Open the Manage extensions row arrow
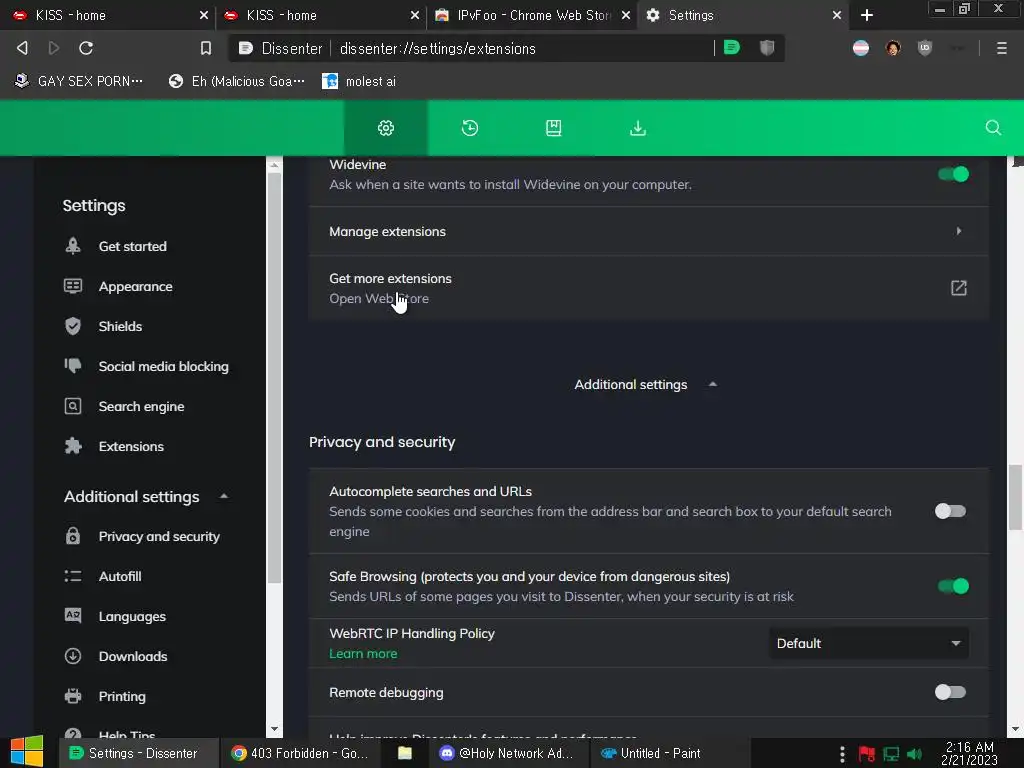 [959, 231]
